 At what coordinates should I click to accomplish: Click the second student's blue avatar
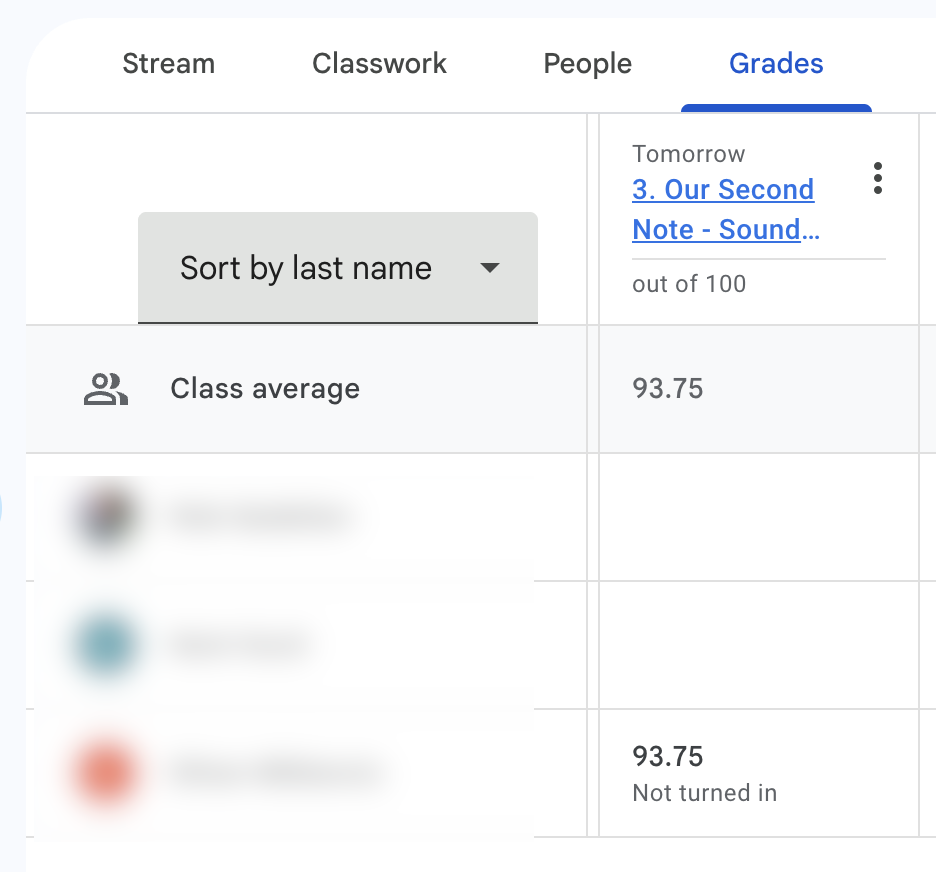tap(104, 645)
